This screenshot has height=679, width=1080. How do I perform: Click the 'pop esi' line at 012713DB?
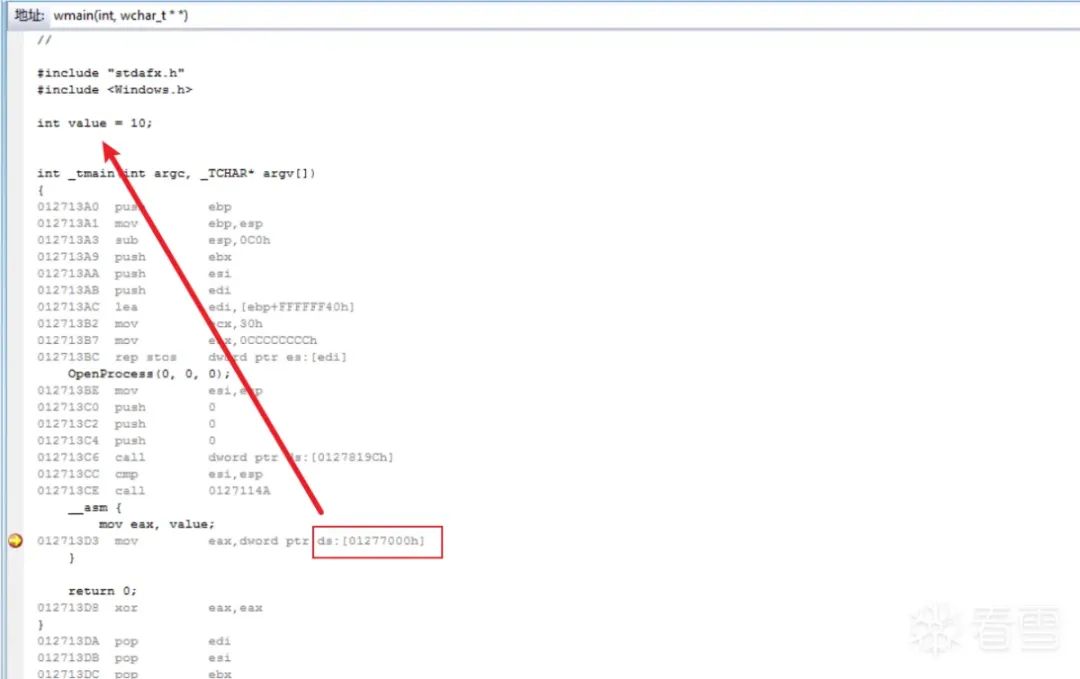(x=134, y=658)
